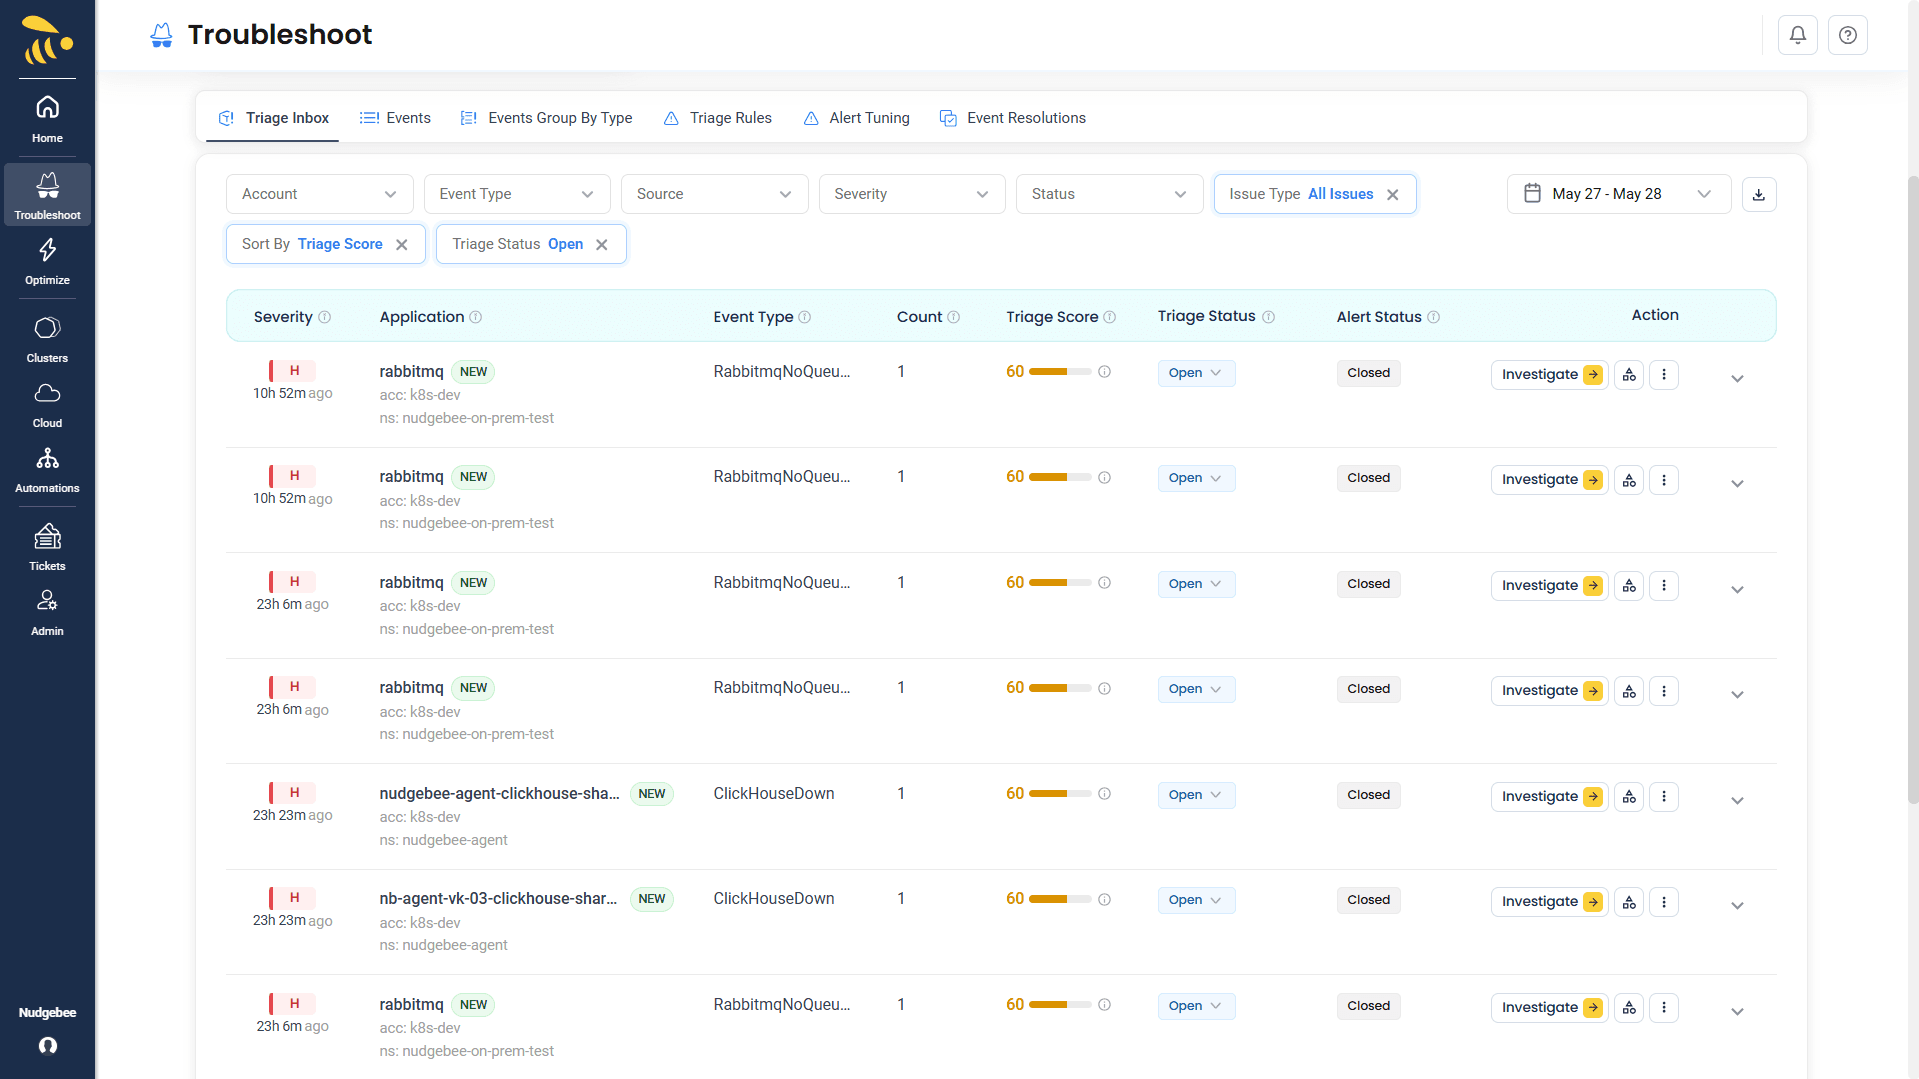Expand the first rabbitmq row details
1919x1079 pixels.
pyautogui.click(x=1737, y=378)
